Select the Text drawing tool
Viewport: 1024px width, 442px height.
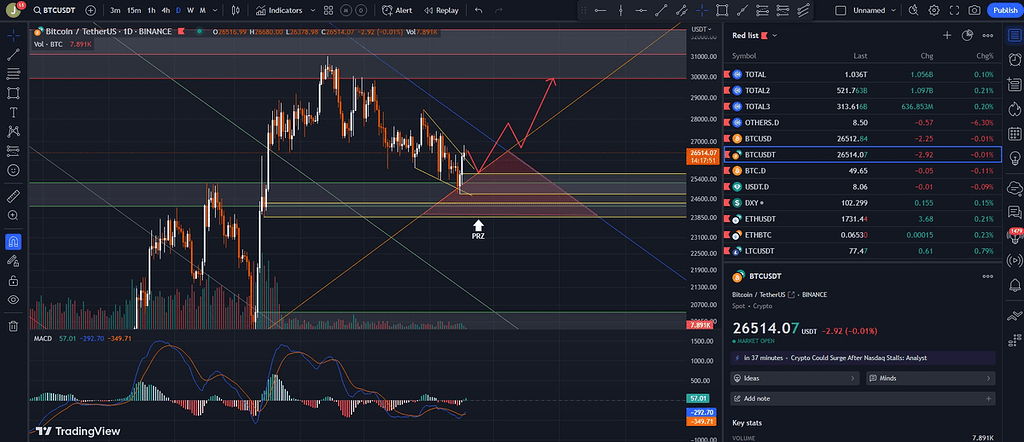click(13, 112)
